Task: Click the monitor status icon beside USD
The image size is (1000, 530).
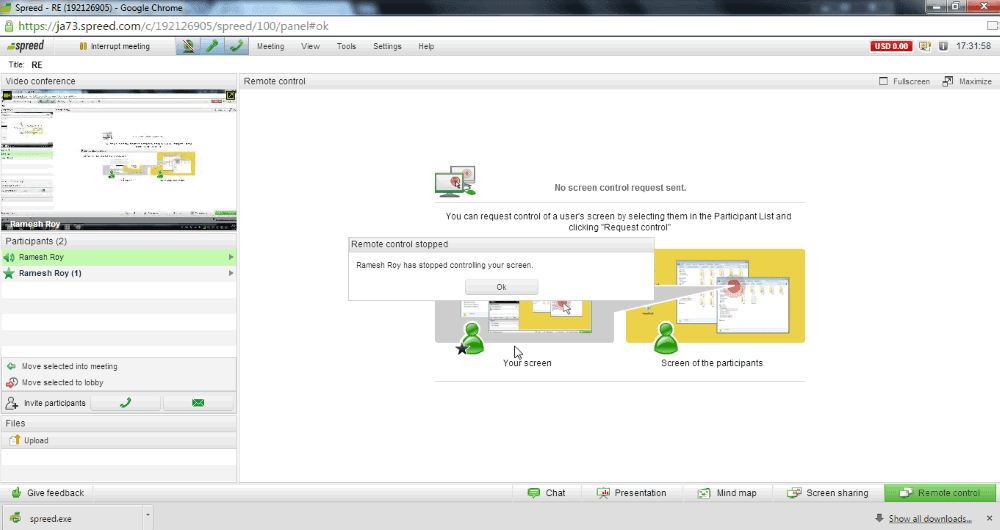Action: [925, 46]
